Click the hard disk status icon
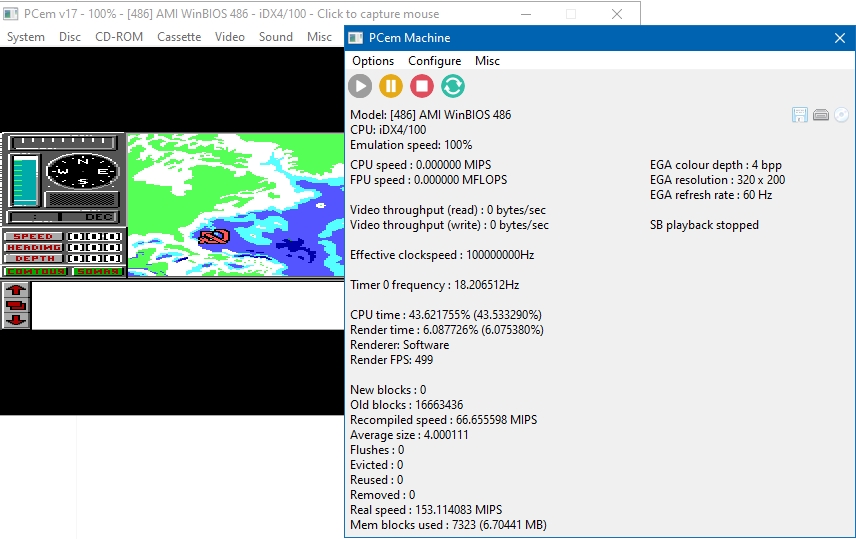The height and width of the screenshot is (539, 856). pyautogui.click(x=821, y=115)
